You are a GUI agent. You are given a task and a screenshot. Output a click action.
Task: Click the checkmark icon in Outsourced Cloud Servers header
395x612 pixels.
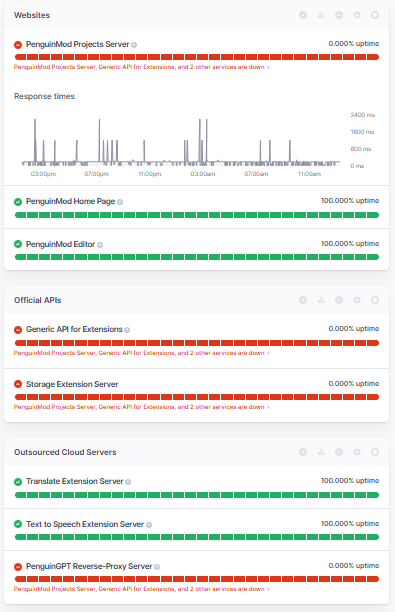click(303, 452)
